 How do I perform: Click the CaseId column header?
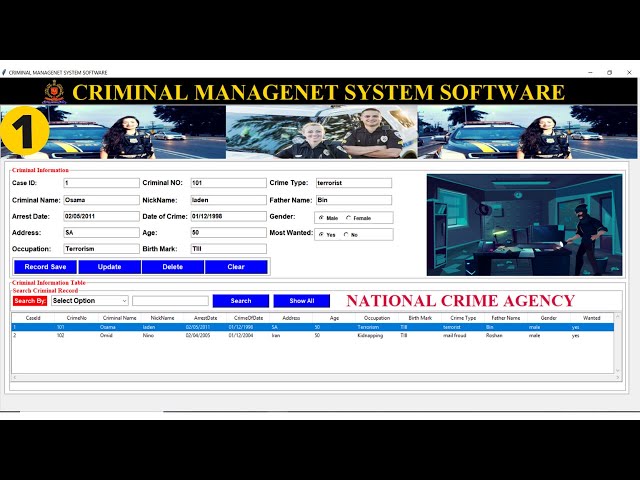[x=33, y=318]
